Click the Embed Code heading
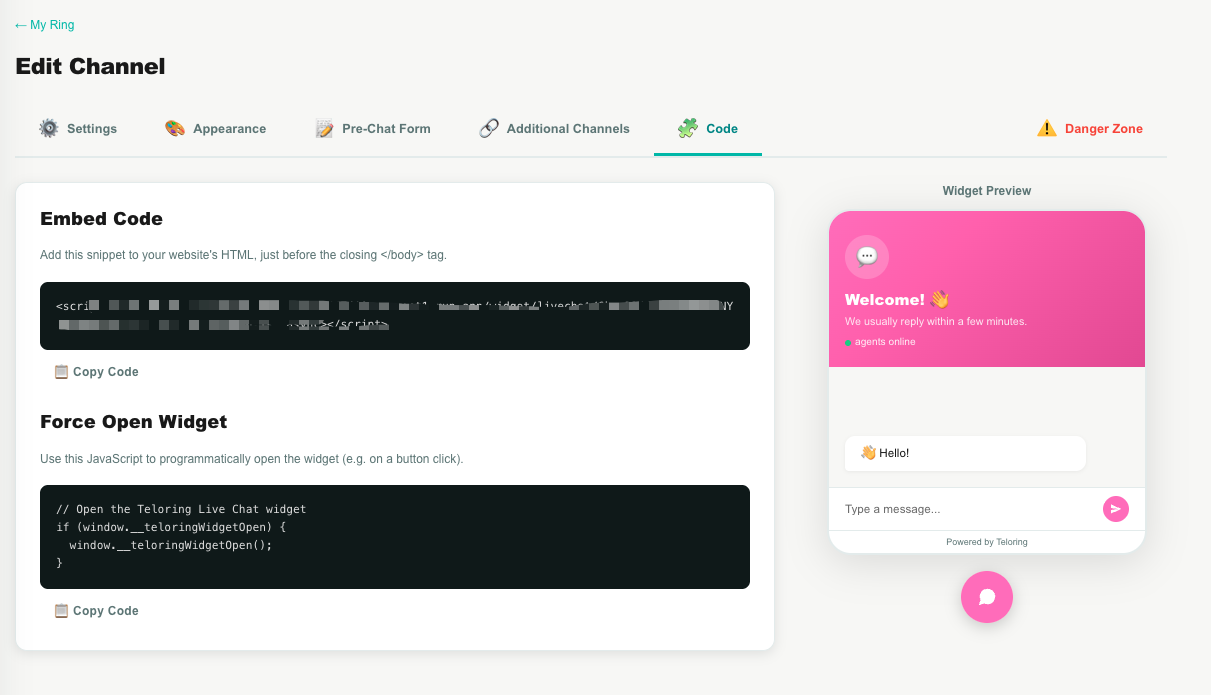The width and height of the screenshot is (1211, 695). [101, 219]
